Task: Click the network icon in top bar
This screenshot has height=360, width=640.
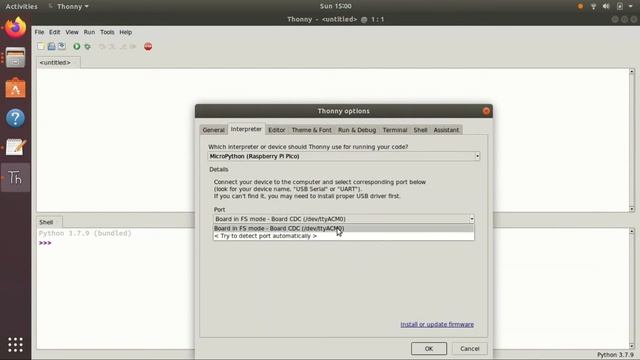Action: [x=593, y=6]
